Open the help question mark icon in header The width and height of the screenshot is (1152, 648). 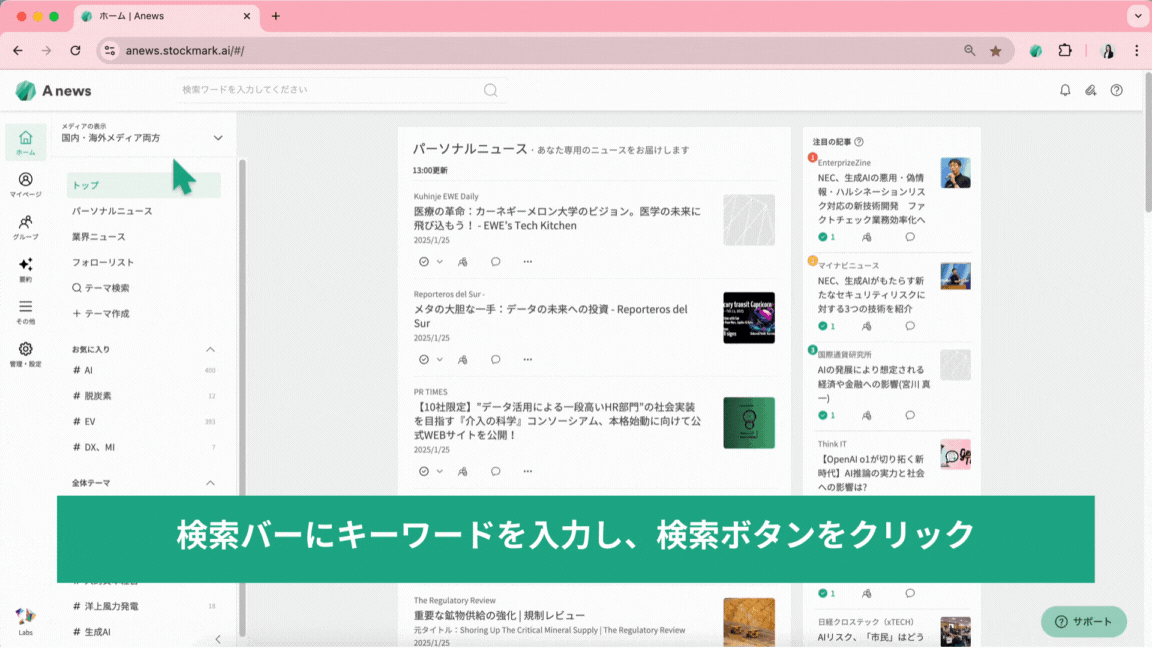[1117, 90]
